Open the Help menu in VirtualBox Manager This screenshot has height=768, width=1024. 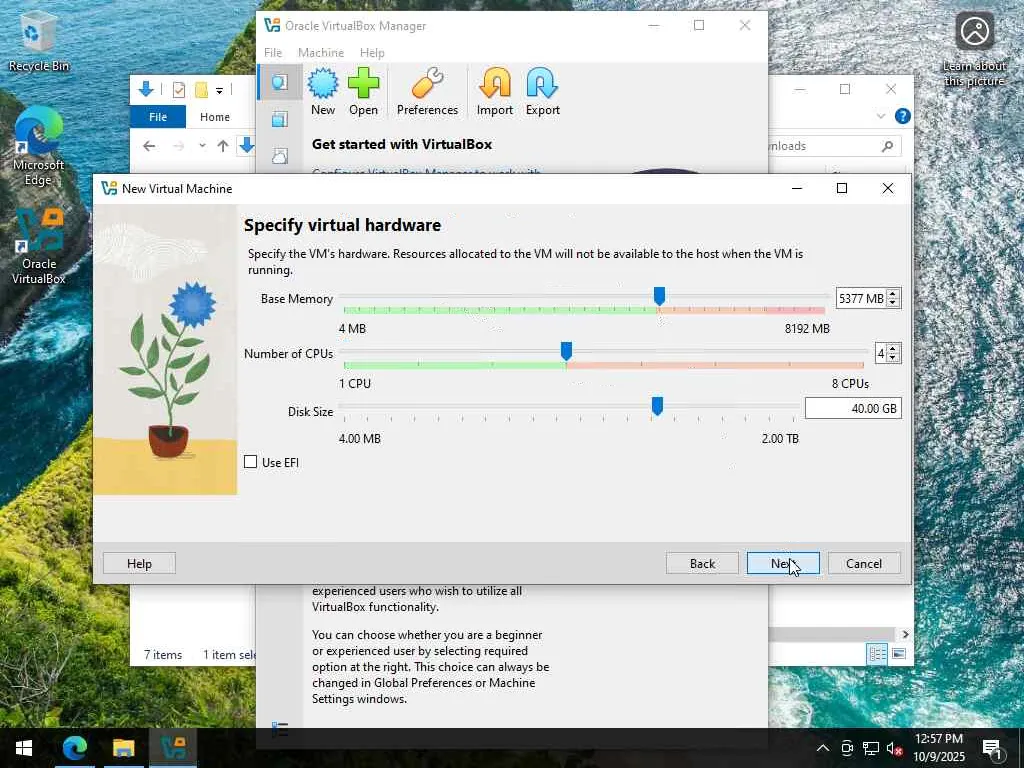(x=372, y=53)
